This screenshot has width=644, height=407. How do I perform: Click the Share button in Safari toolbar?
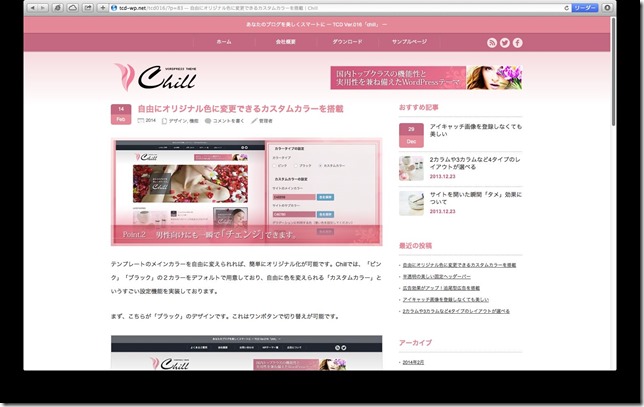click(x=88, y=8)
